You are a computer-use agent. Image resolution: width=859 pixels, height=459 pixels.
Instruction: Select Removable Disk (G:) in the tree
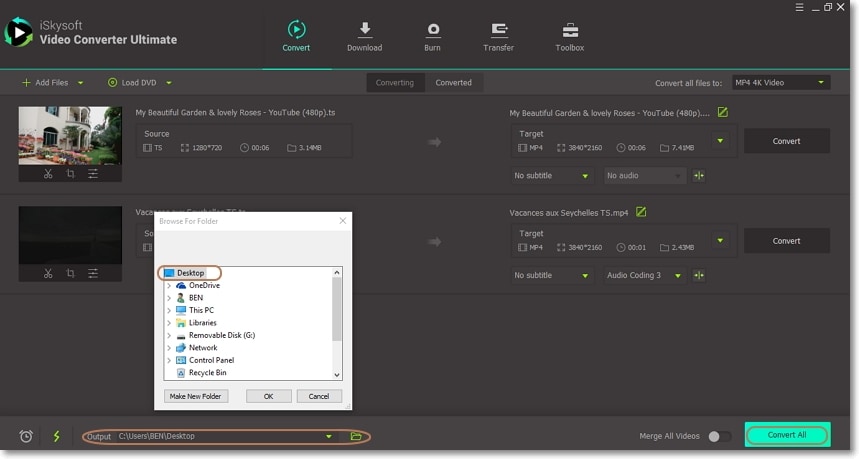pyautogui.click(x=221, y=335)
